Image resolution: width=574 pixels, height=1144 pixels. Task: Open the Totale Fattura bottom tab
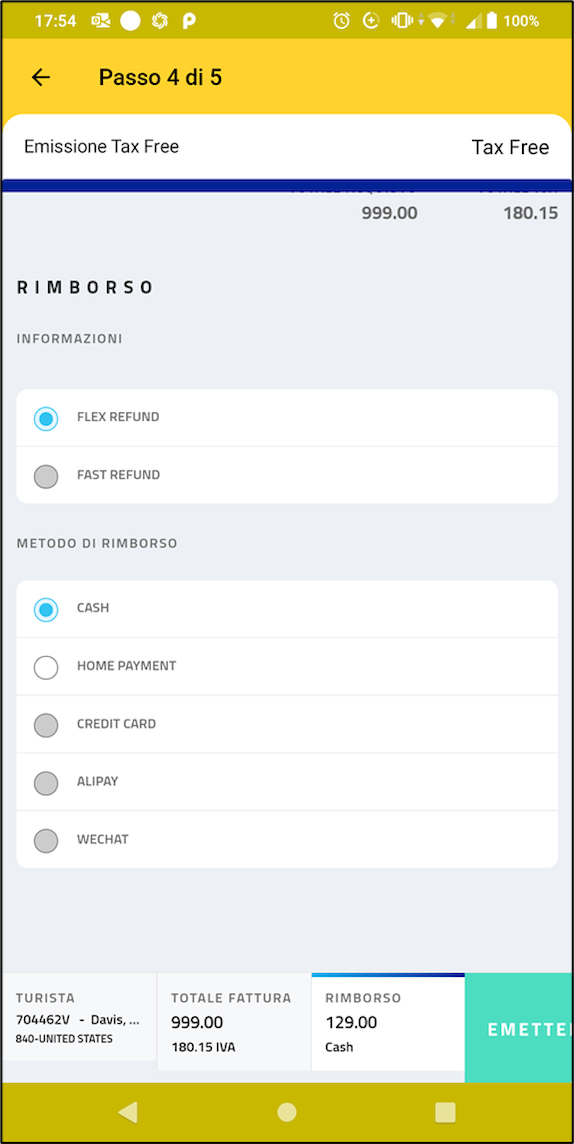pos(234,1022)
